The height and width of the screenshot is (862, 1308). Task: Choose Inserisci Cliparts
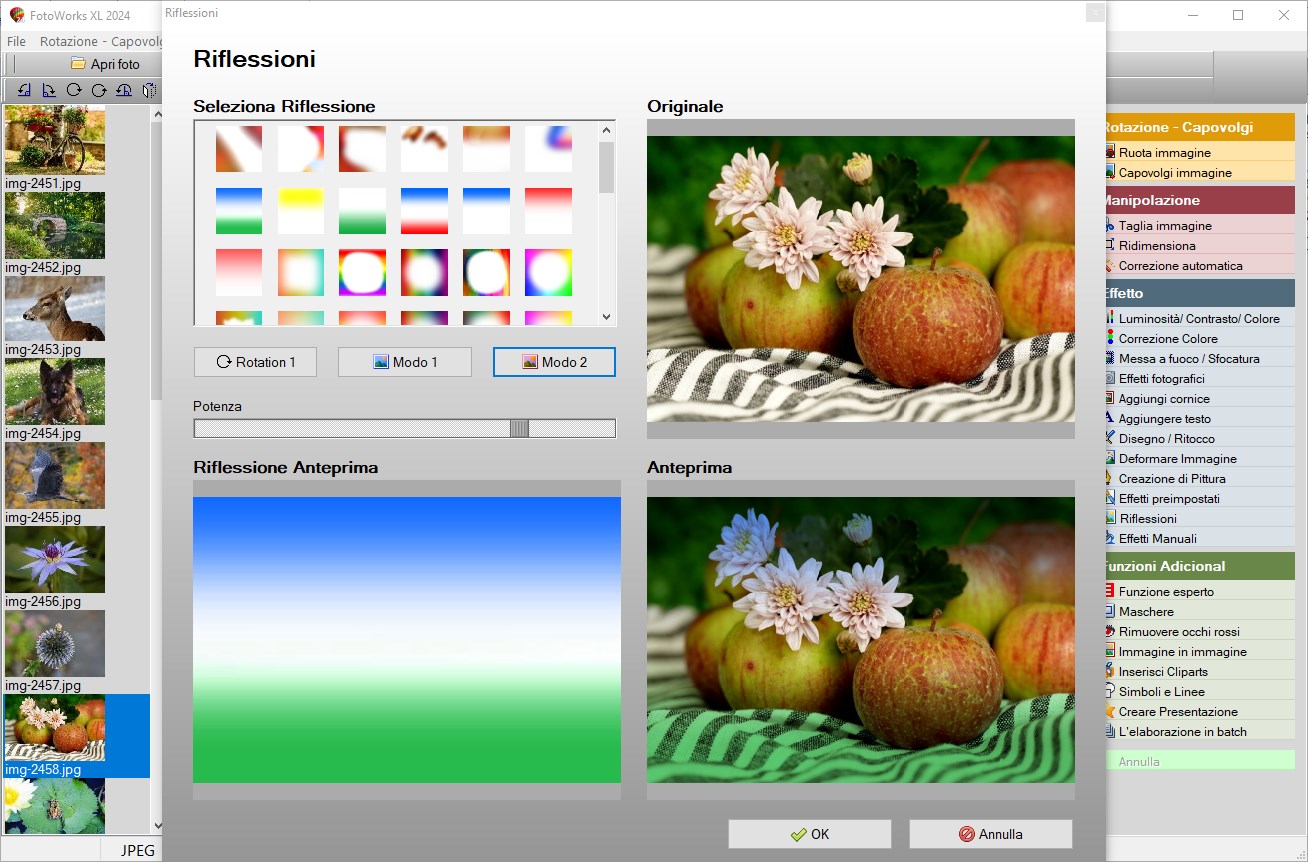click(1198, 671)
